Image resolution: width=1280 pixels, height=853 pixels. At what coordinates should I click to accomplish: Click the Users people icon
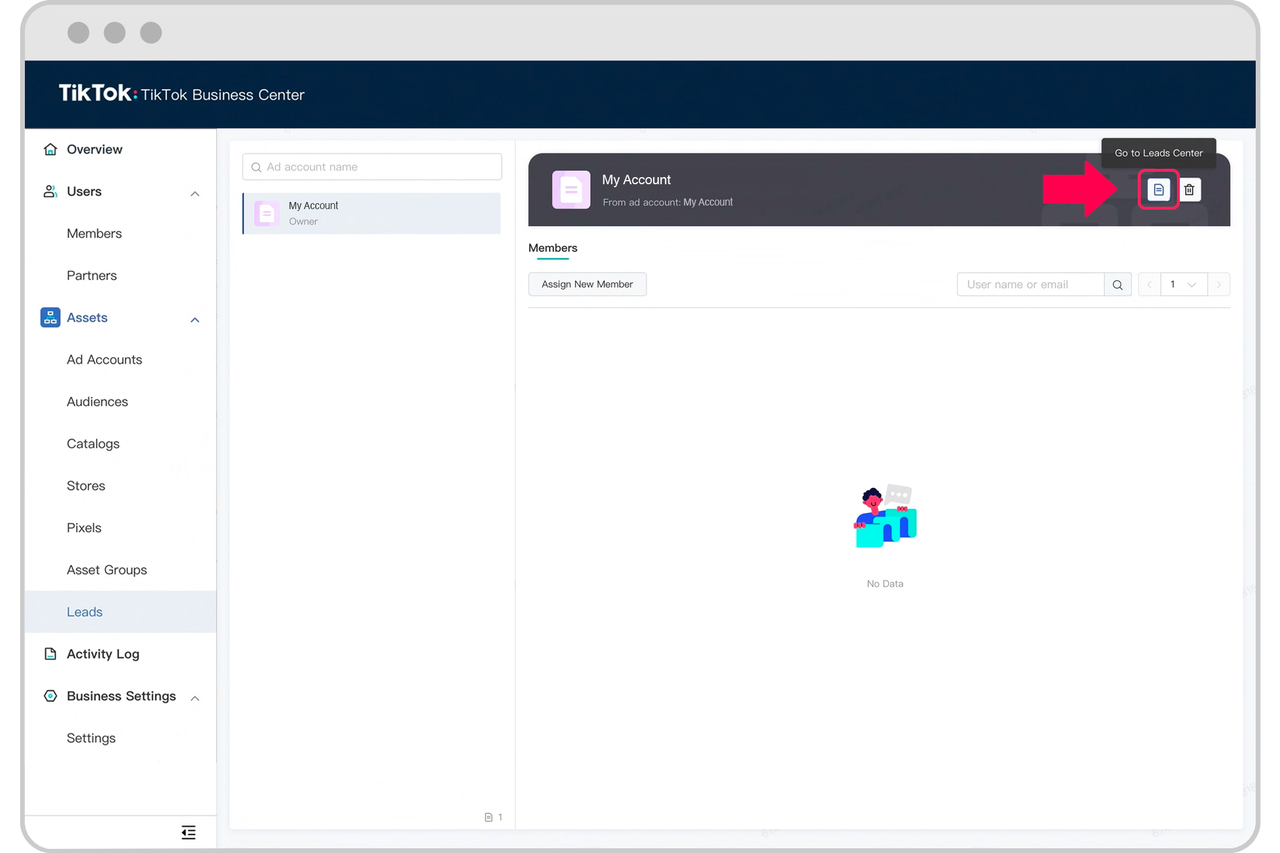click(50, 191)
